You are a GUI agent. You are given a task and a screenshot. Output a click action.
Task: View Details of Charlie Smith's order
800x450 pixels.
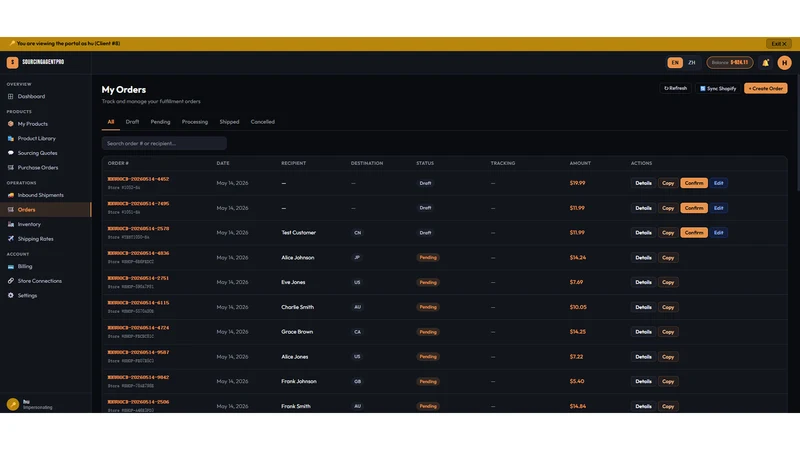pyautogui.click(x=643, y=307)
